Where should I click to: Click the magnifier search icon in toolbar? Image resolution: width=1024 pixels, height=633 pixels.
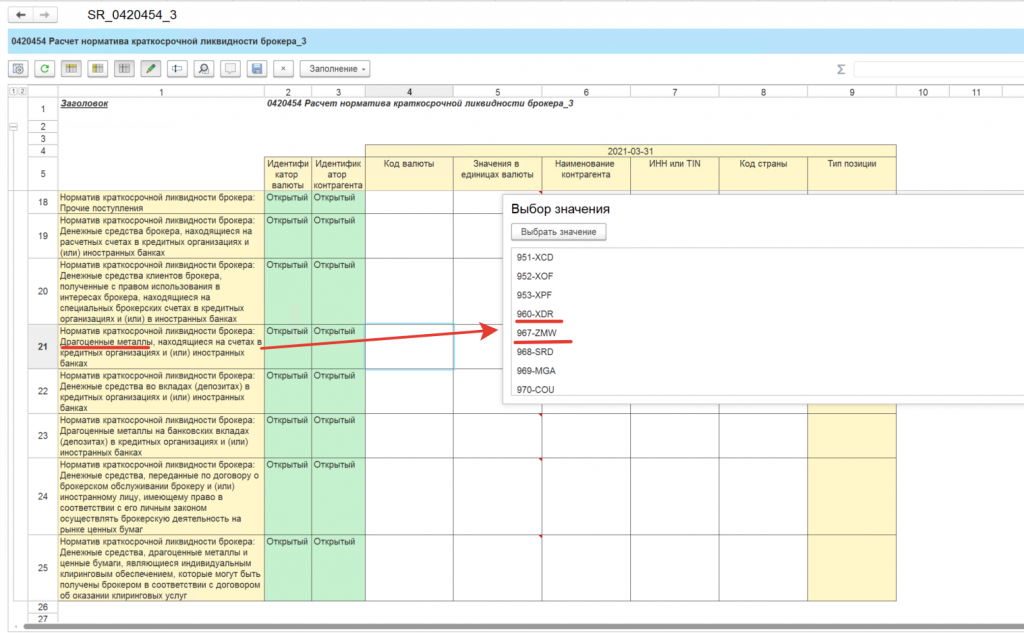[203, 69]
